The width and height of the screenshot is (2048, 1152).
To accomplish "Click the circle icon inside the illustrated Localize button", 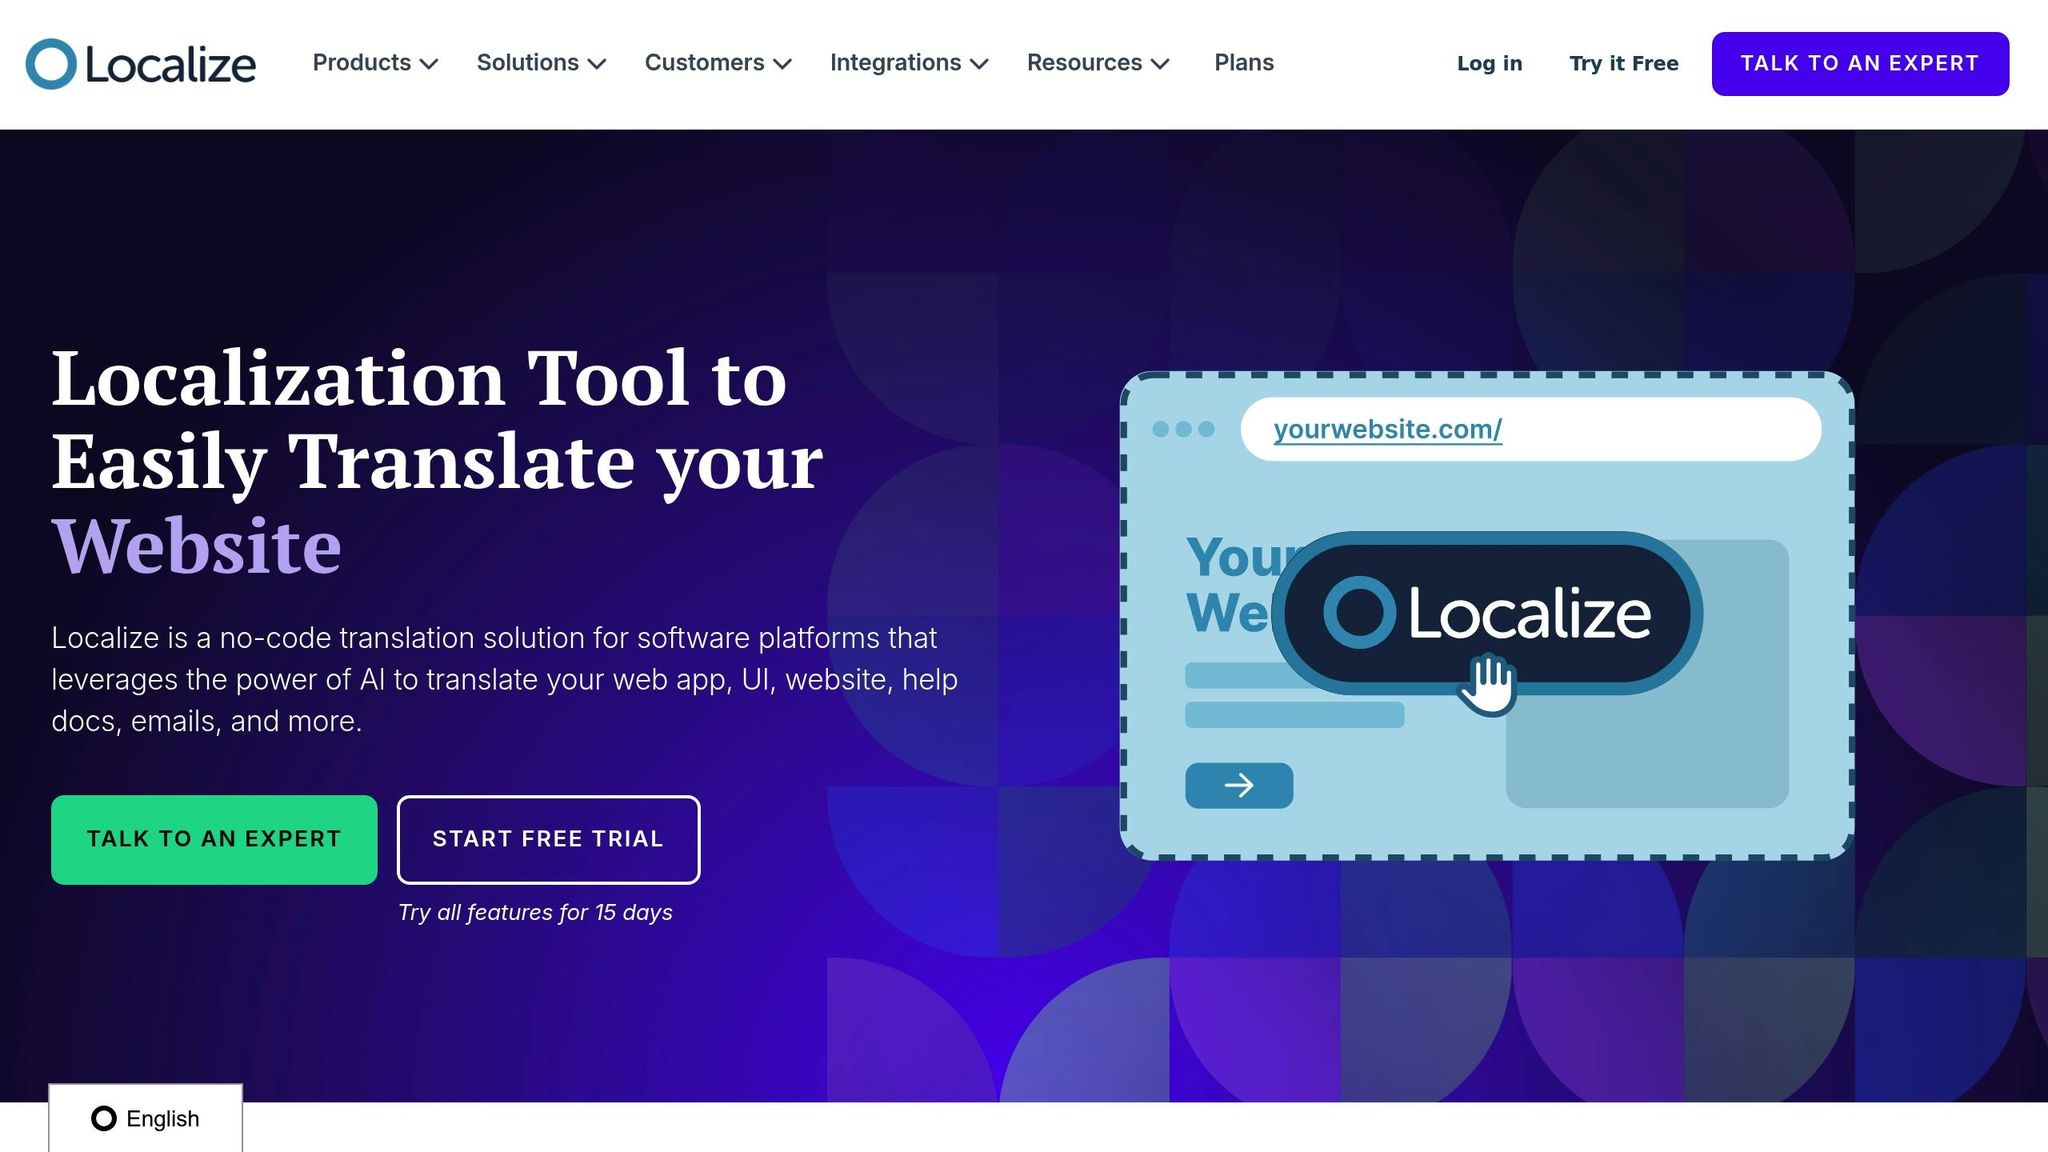I will (1358, 610).
